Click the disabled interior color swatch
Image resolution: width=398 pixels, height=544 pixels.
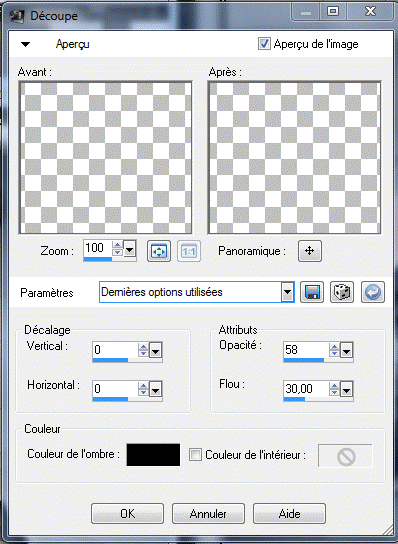coord(345,456)
